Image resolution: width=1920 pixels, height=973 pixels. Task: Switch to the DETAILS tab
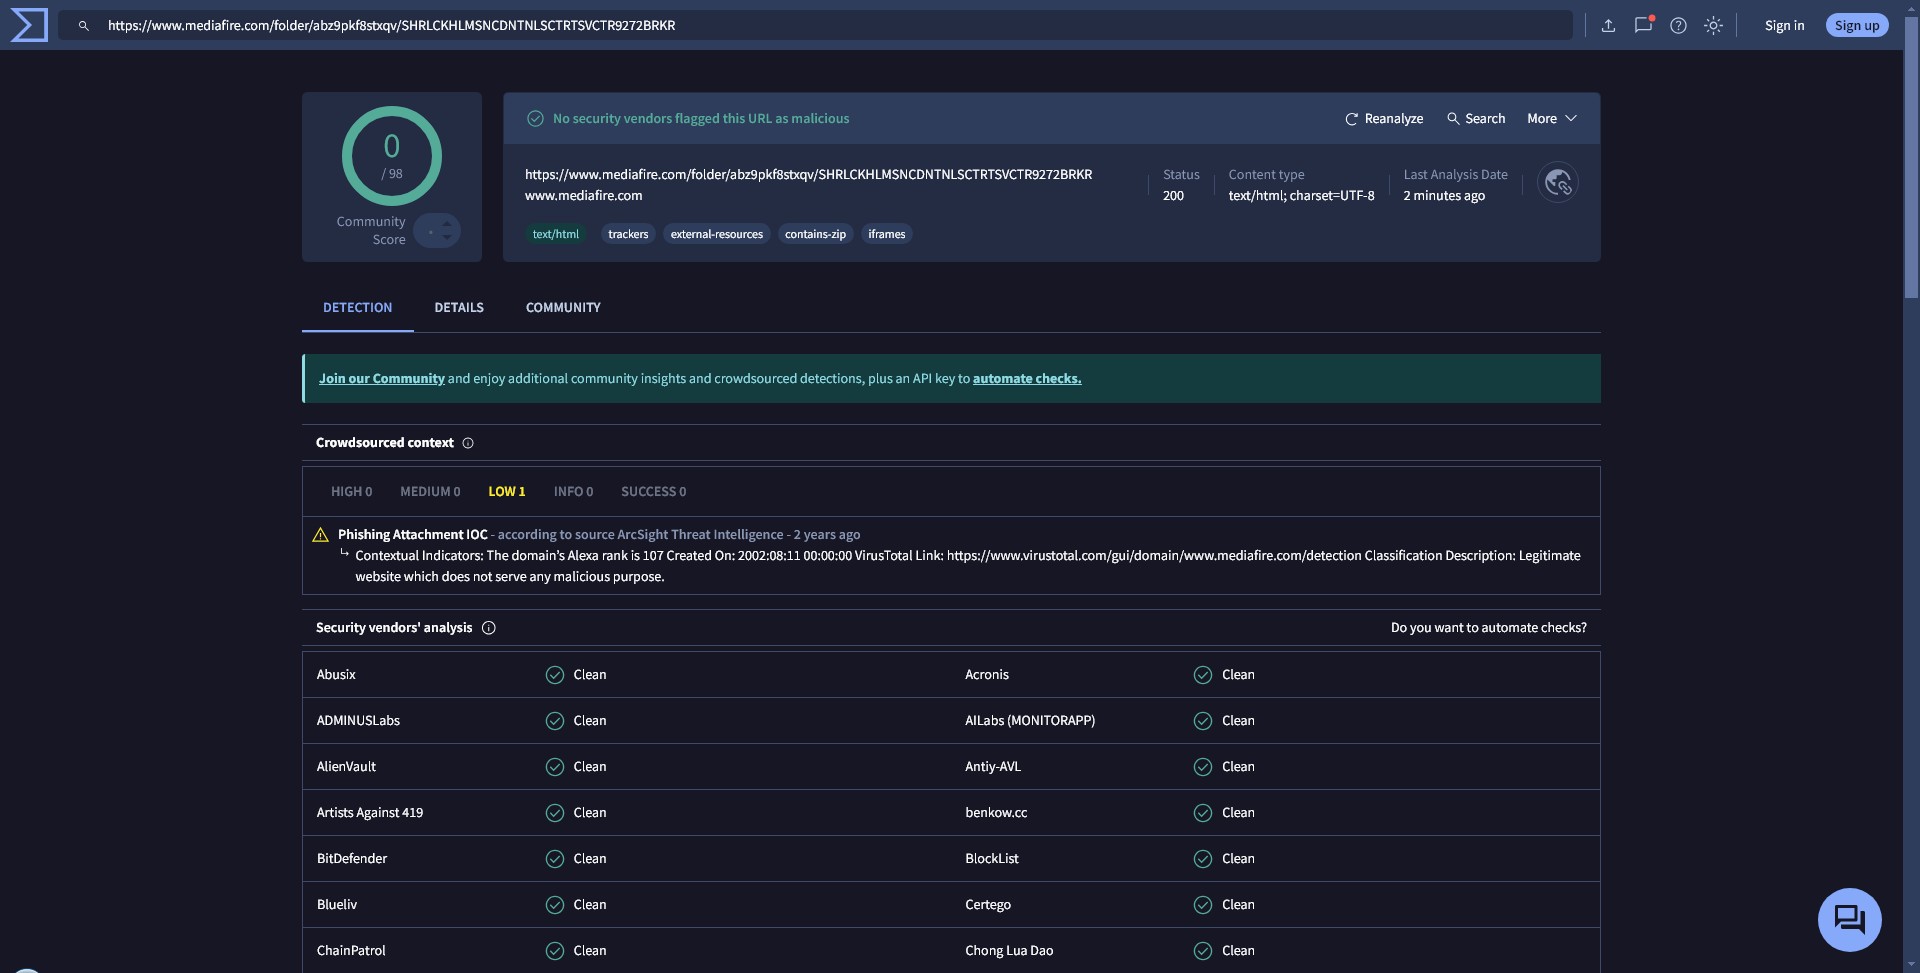tap(459, 307)
